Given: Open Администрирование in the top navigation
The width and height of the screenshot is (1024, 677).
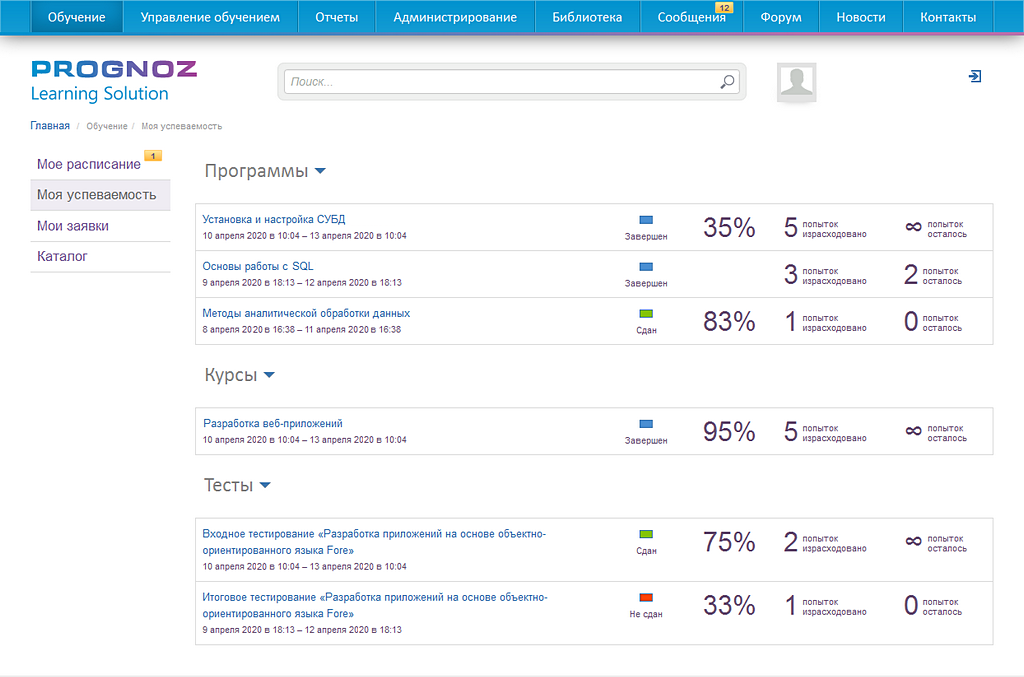Looking at the screenshot, I should (455, 17).
